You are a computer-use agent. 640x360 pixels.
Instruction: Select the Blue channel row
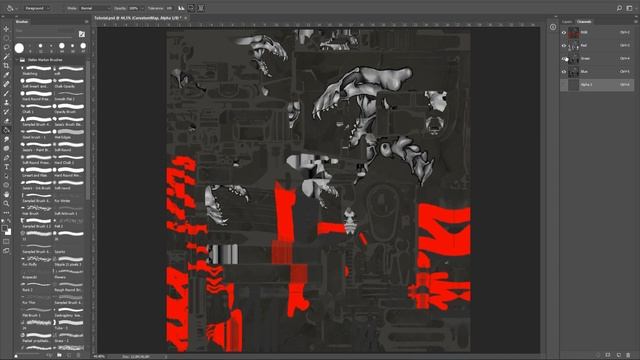[597, 72]
